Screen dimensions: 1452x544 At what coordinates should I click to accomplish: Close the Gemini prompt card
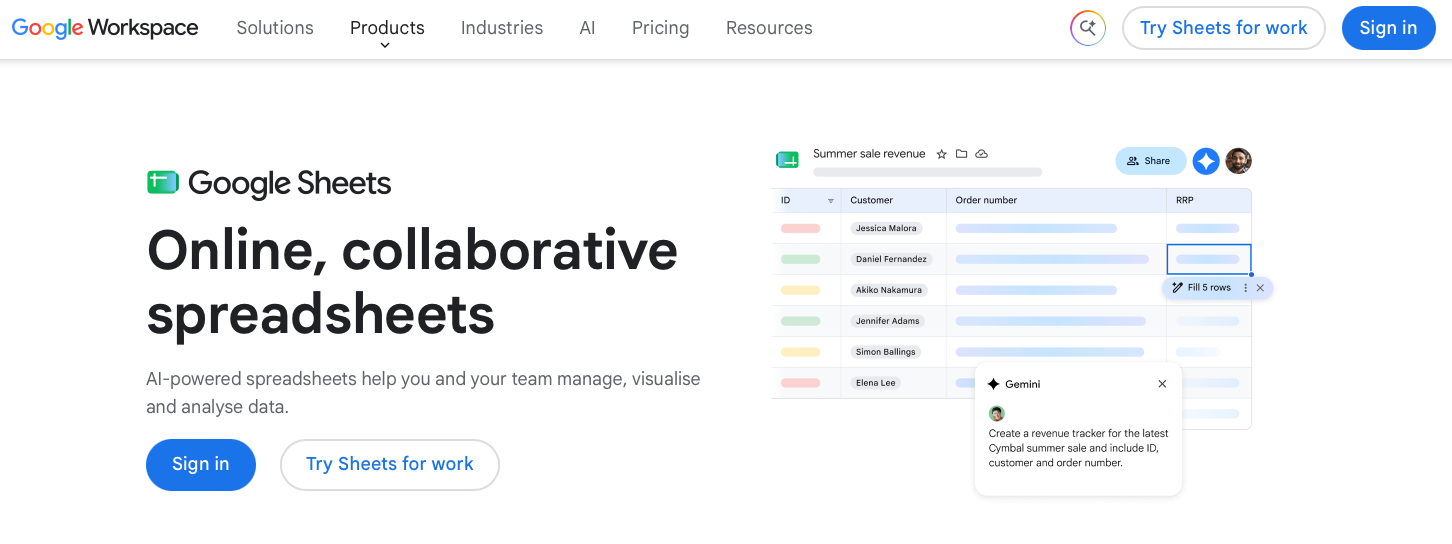1162,384
